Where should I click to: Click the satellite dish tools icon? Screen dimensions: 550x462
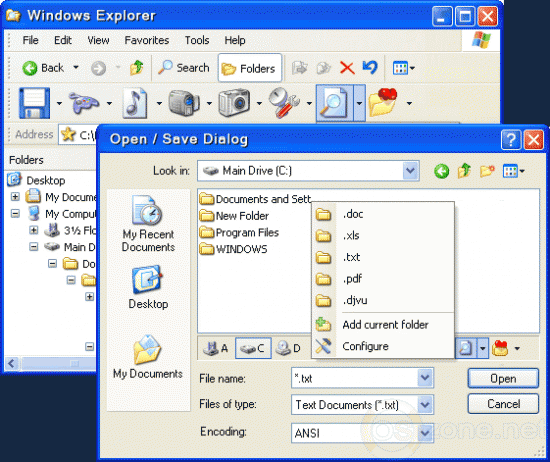[x=284, y=103]
